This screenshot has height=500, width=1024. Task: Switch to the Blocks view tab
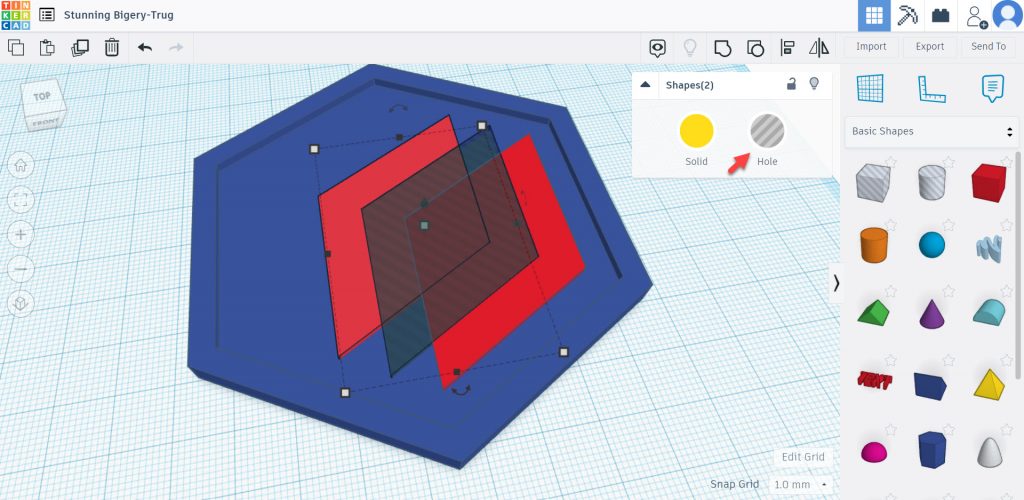pyautogui.click(x=908, y=16)
